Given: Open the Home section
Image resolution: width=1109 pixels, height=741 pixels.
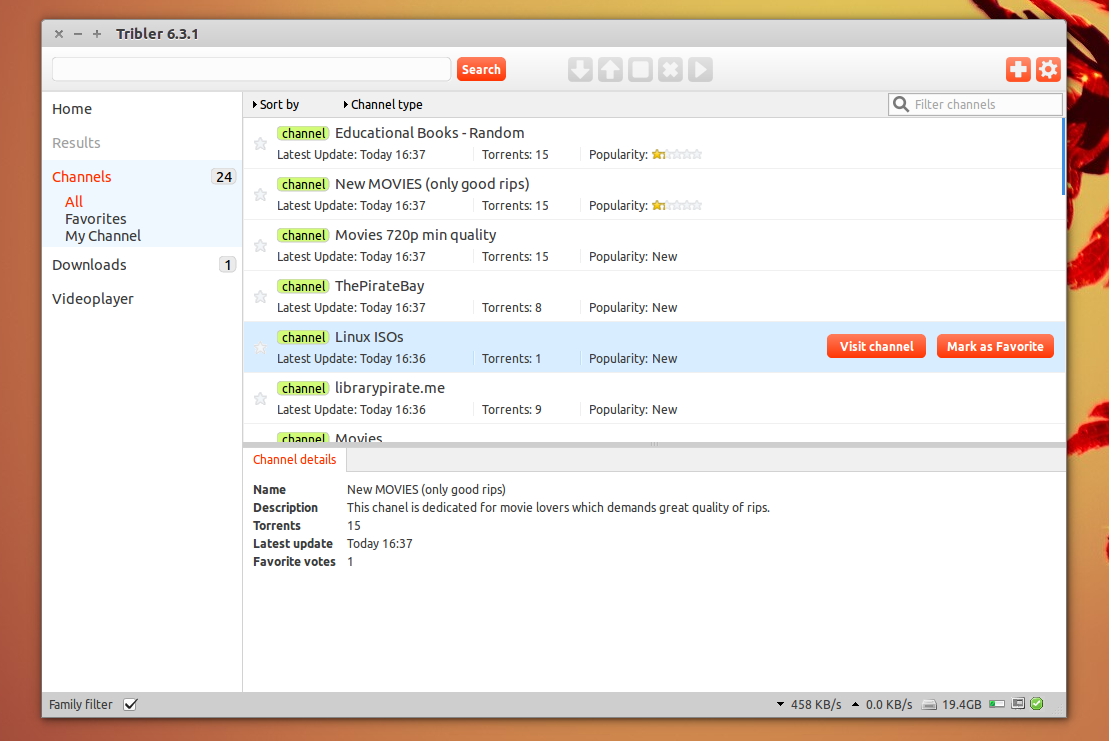Looking at the screenshot, I should (72, 109).
